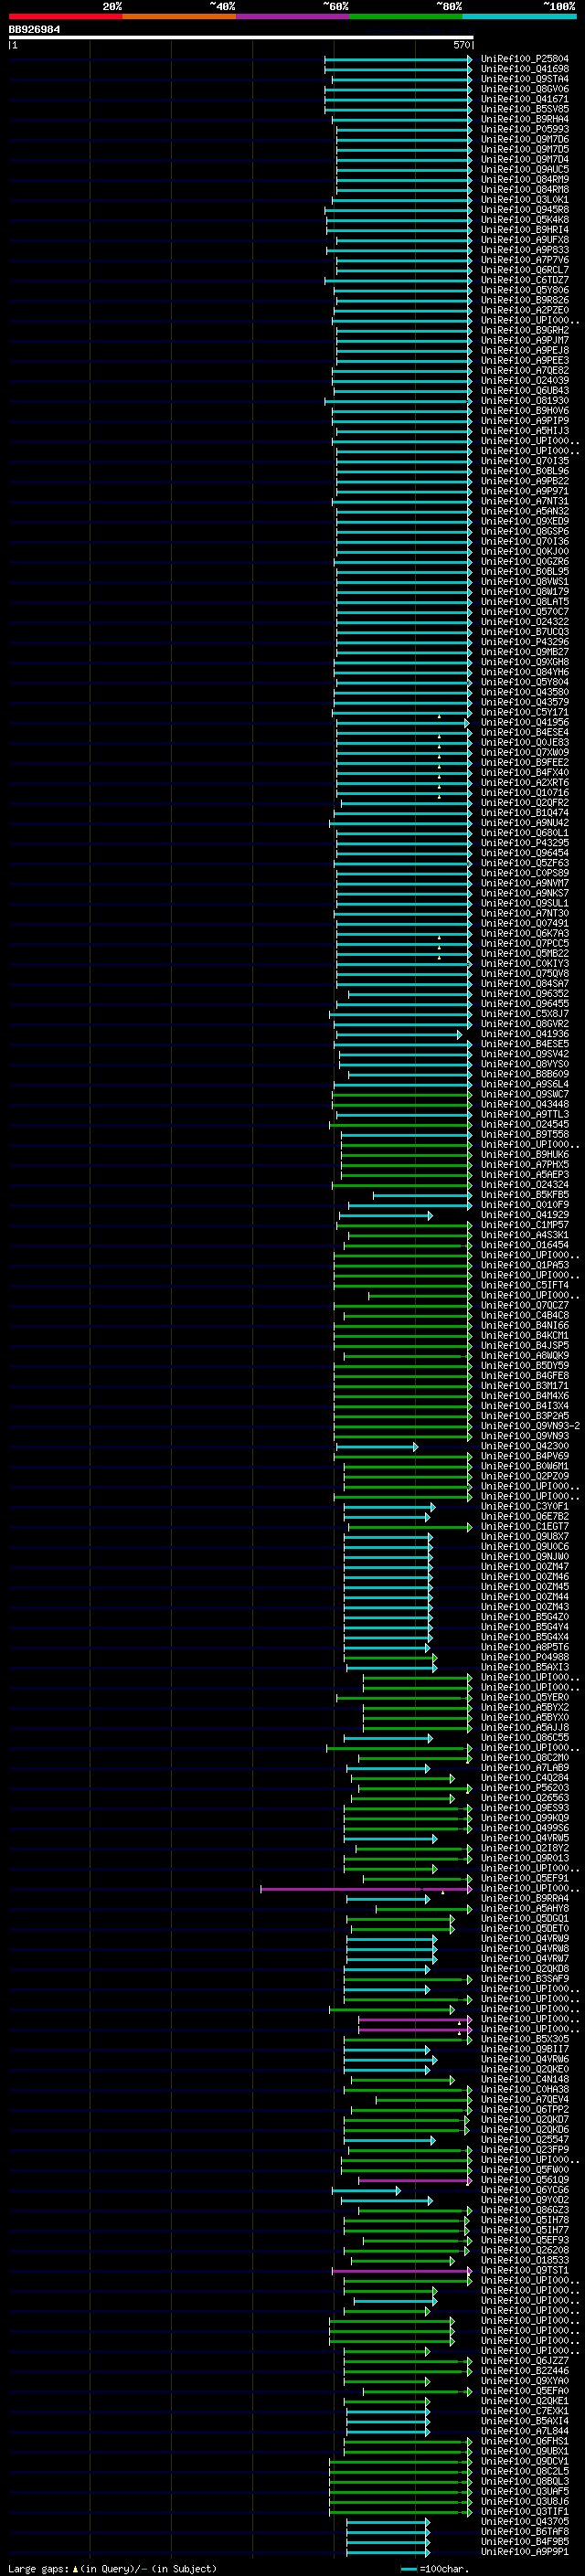The width and height of the screenshot is (585, 2576).
Task: Click the UniRef100_A9P833 label
Action: 524,250
